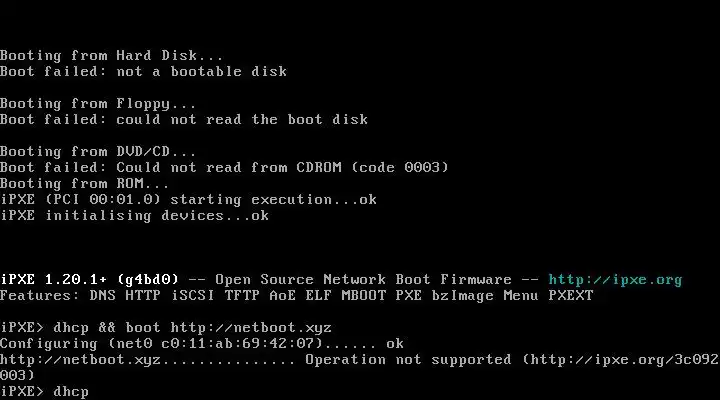720x400 pixels.
Task: Click 'Booting from ROM...' line
Action: [84, 184]
